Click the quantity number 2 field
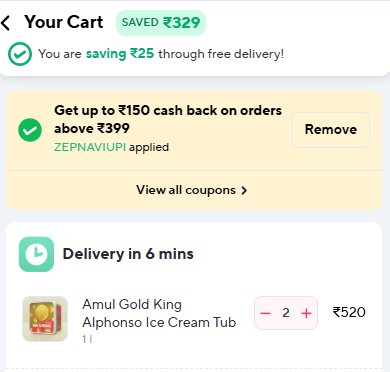This screenshot has width=390, height=372. 286,313
